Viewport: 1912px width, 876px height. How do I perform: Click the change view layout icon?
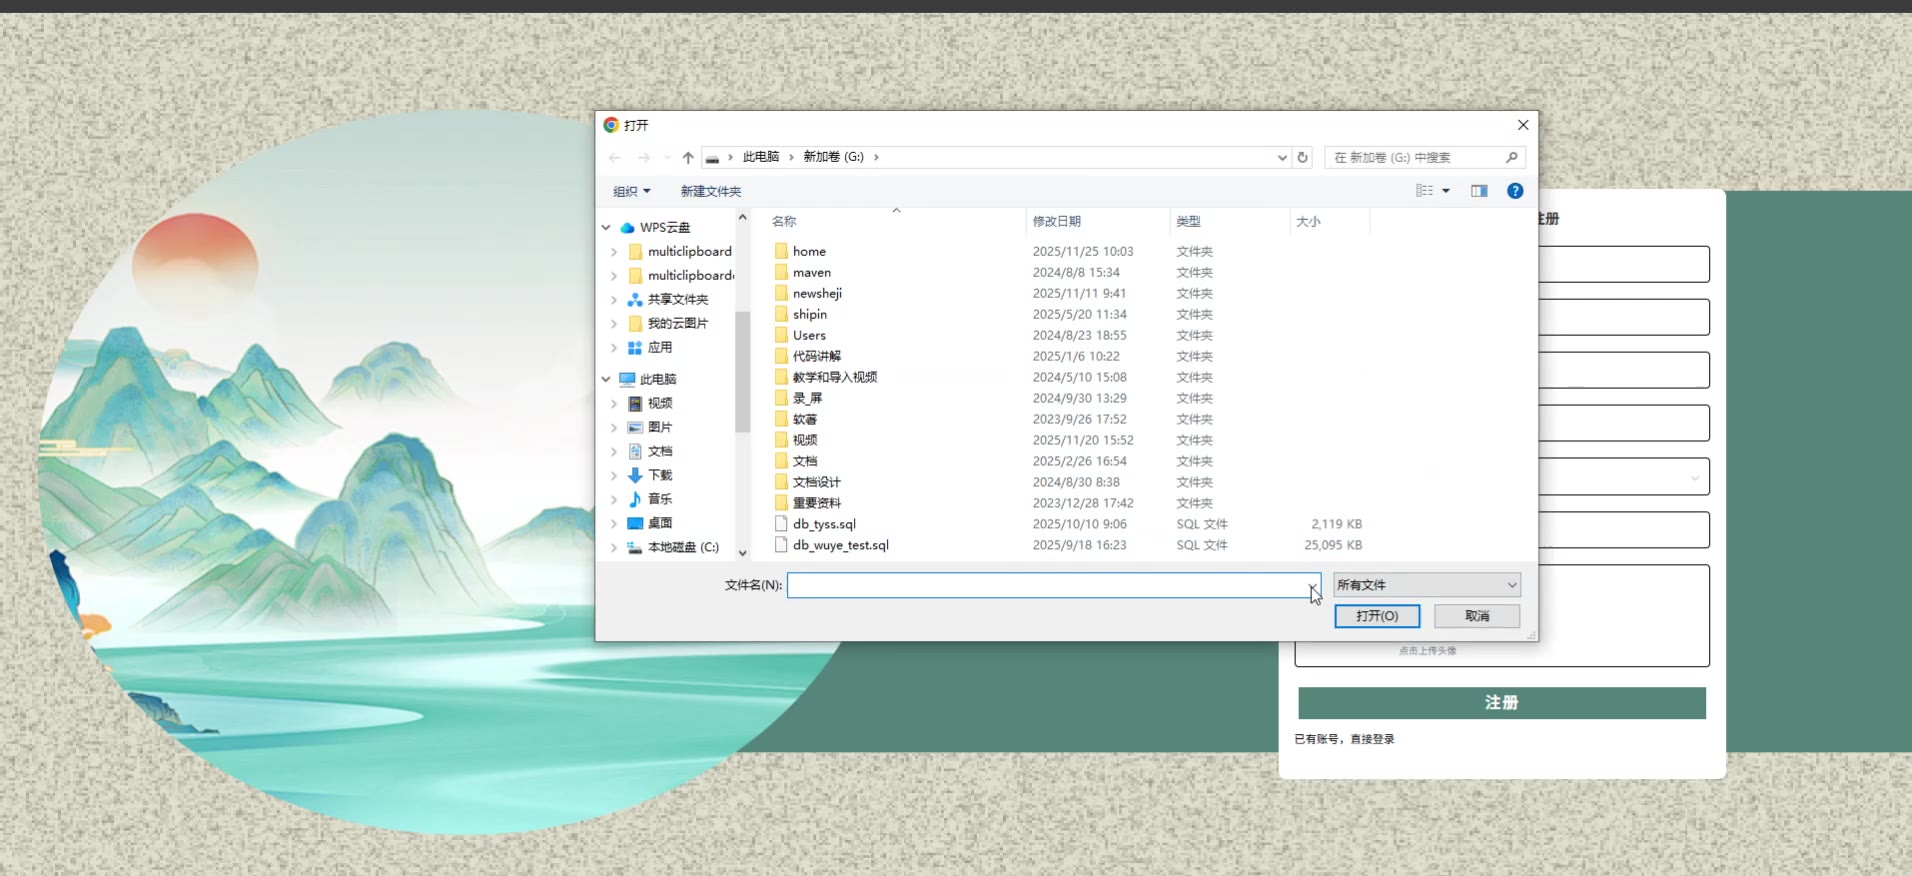point(1425,191)
